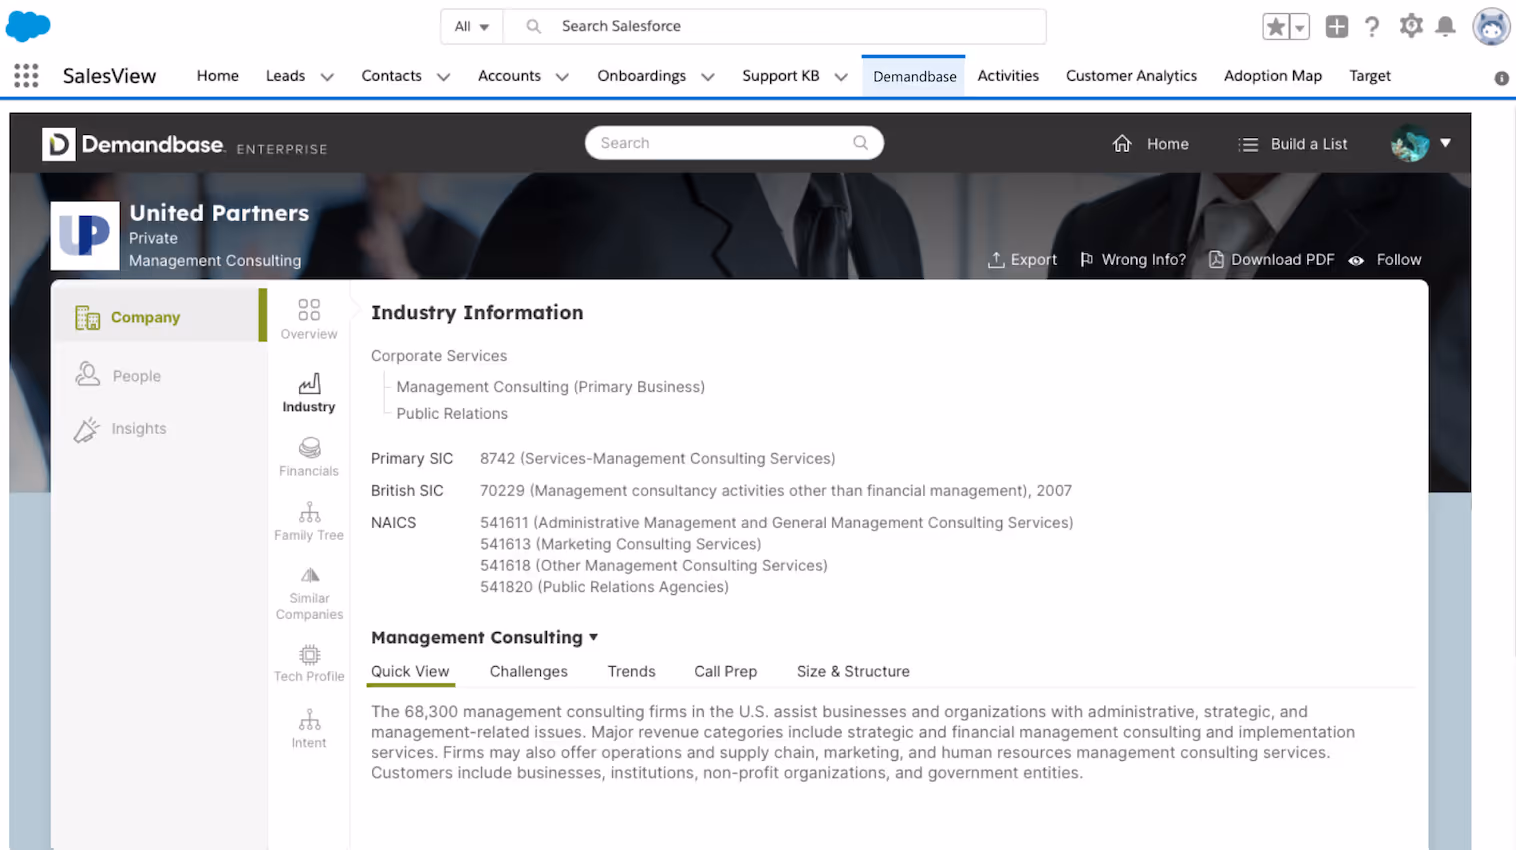This screenshot has width=1516, height=850.
Task: Open the Accounts navigation tab
Action: tap(509, 76)
